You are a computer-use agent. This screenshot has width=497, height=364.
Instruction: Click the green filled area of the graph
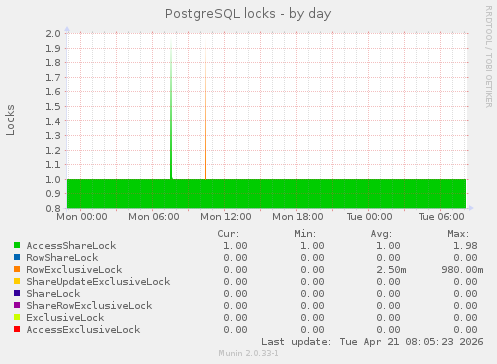coord(266,194)
